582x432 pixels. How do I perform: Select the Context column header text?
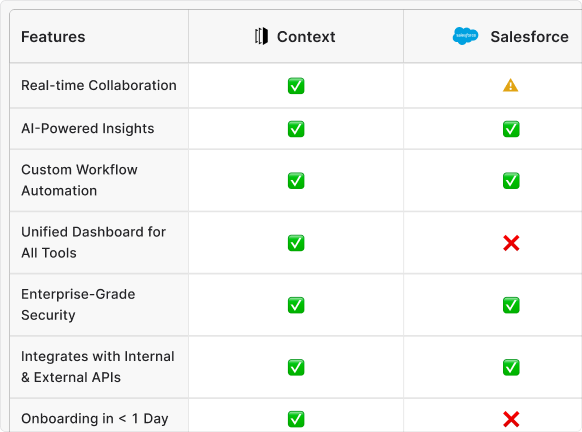tap(306, 37)
